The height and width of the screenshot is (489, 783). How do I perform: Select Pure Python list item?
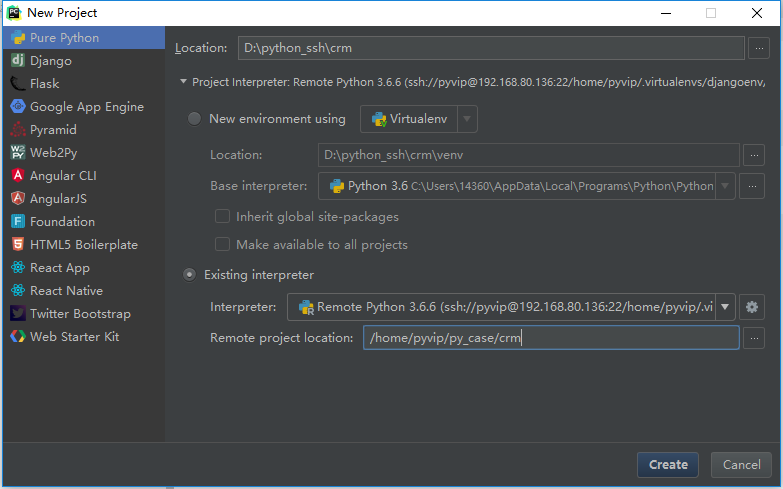[84, 37]
